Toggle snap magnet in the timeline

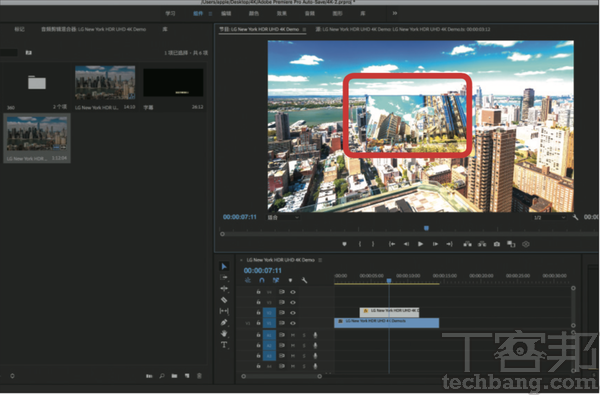[x=262, y=280]
